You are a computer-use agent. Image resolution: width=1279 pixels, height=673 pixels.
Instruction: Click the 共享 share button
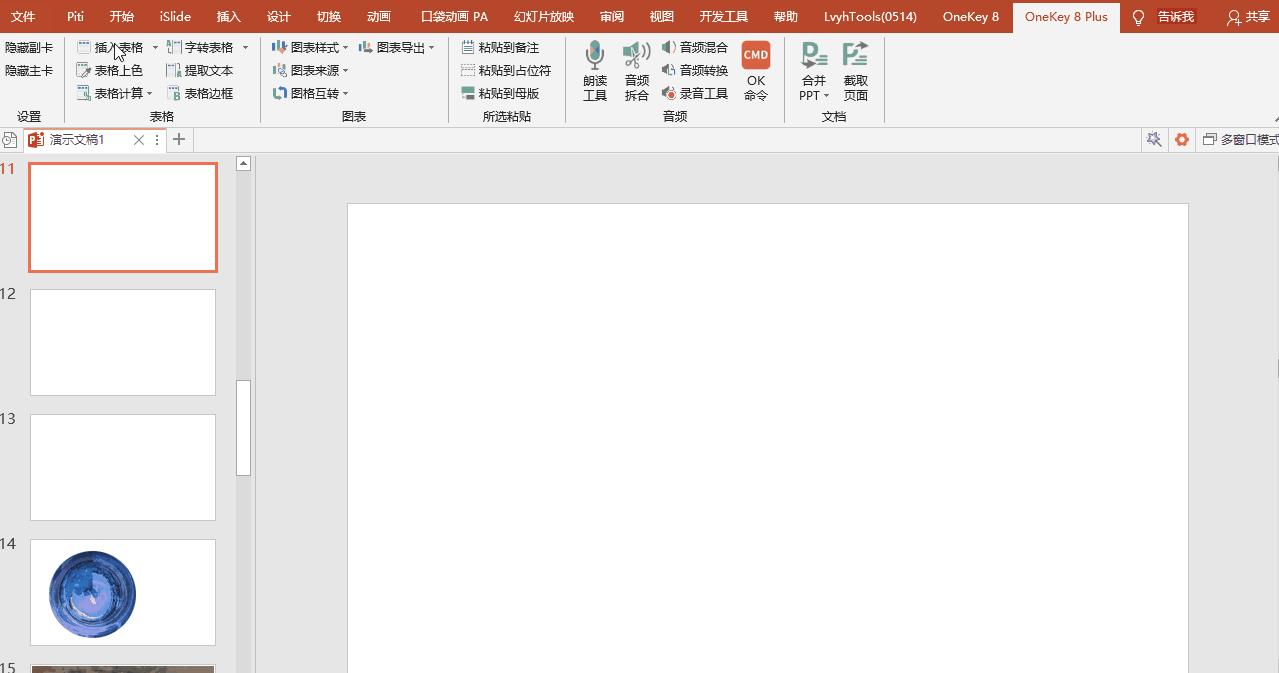(1248, 16)
